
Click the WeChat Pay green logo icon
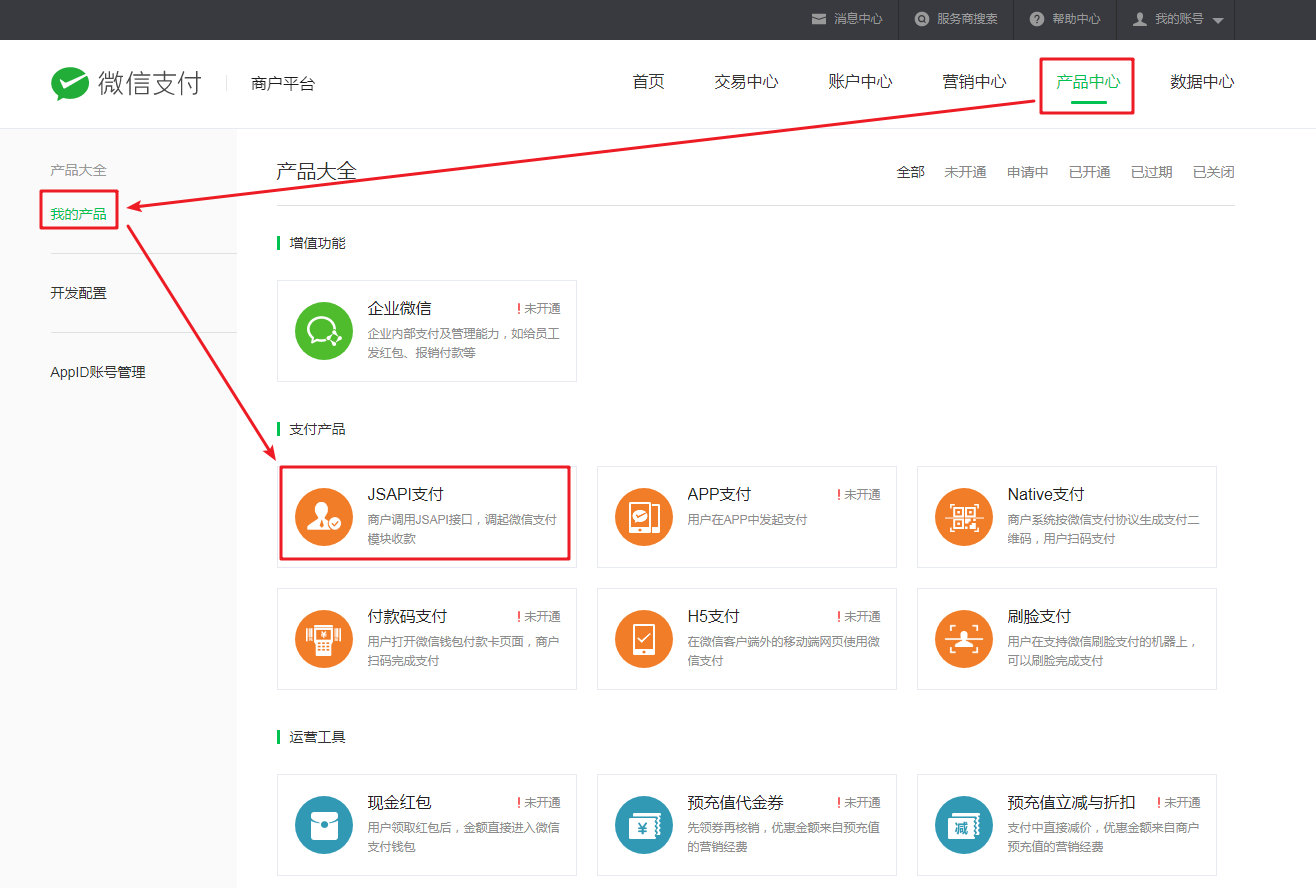point(70,83)
